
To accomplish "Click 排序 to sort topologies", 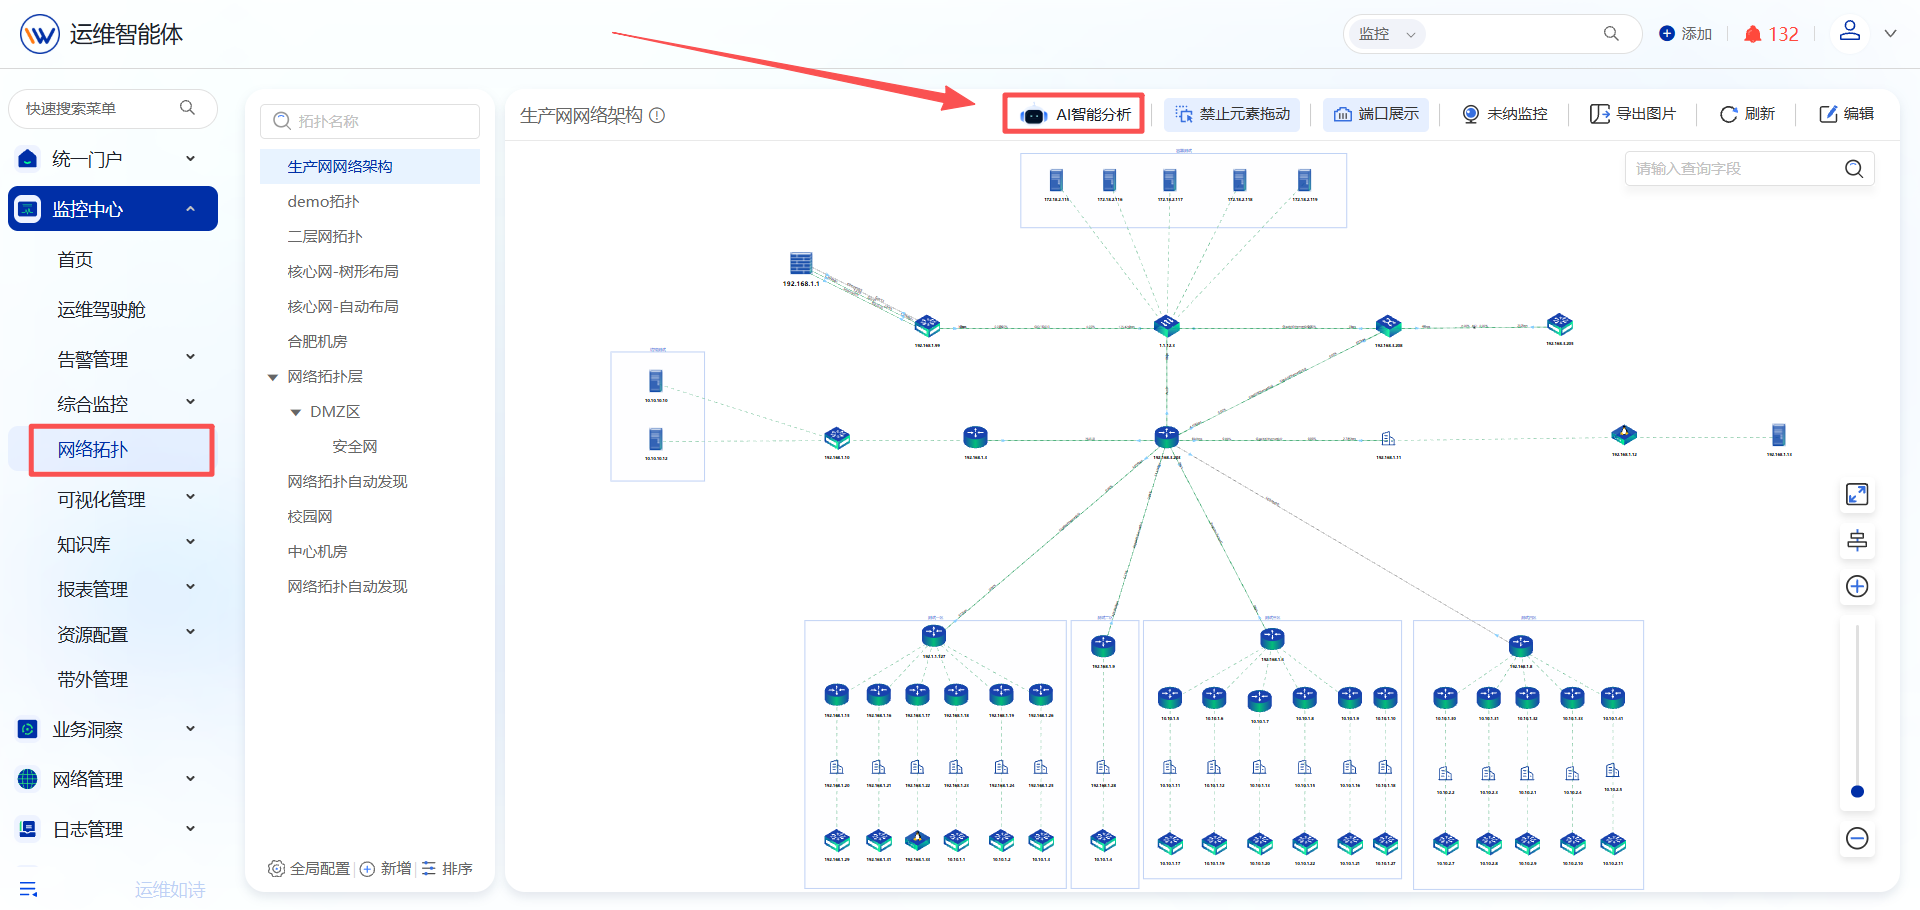I will pyautogui.click(x=447, y=868).
